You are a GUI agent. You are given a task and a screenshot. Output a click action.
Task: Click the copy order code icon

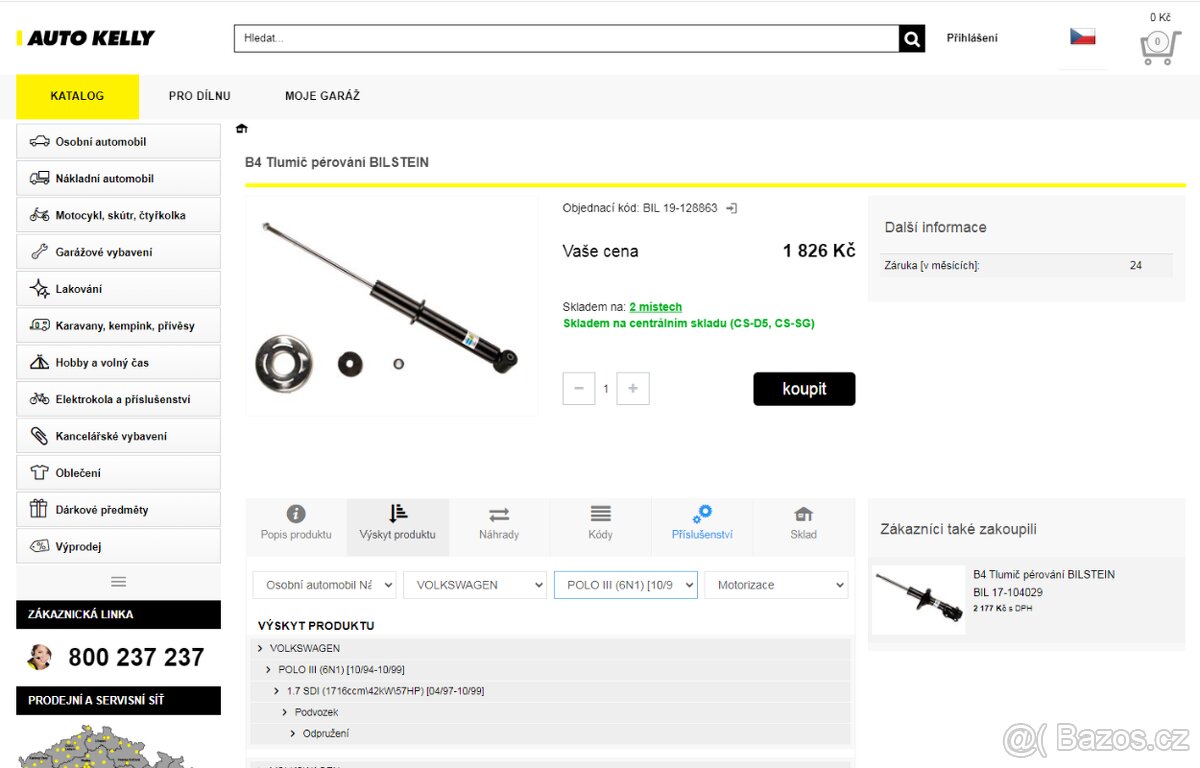[731, 208]
